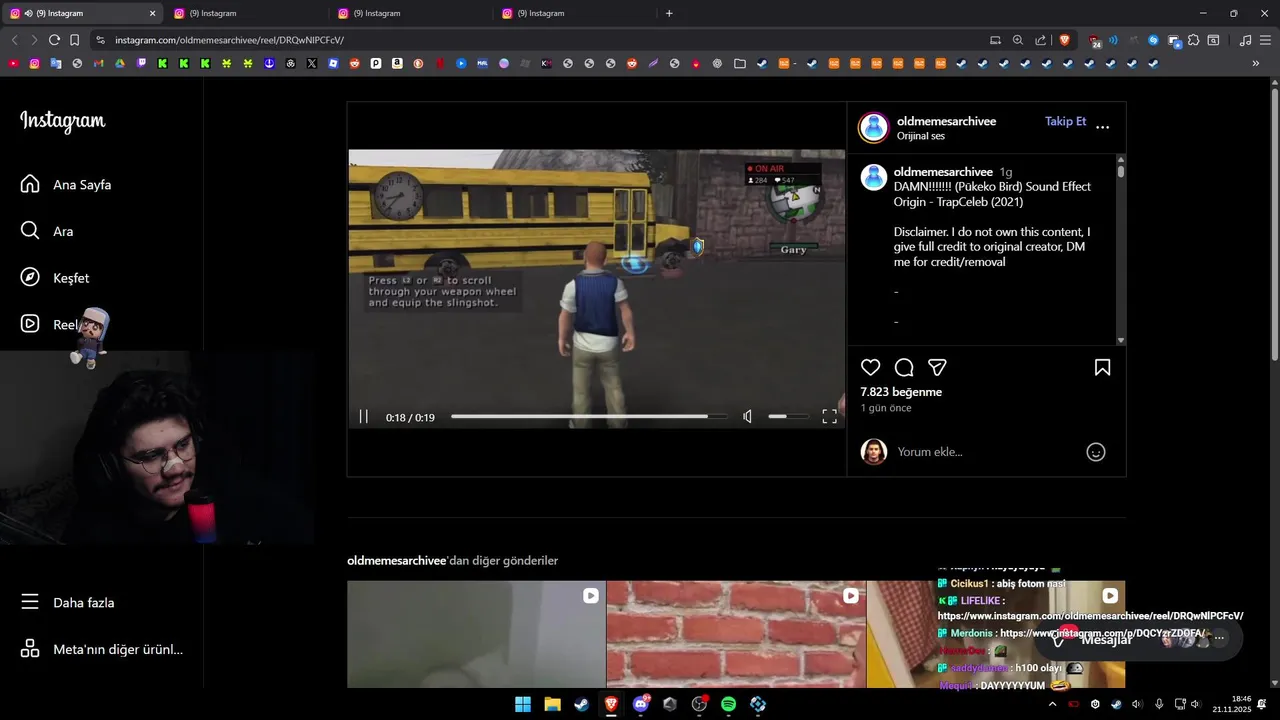Mute the video with speaker icon
This screenshot has height=720, width=1280.
pyautogui.click(x=747, y=417)
